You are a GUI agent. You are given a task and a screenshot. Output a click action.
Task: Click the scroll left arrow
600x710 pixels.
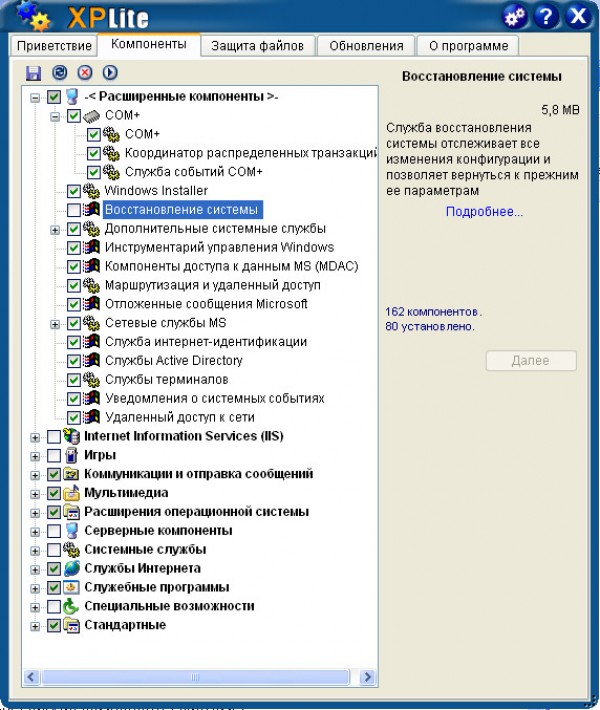pos(31,677)
